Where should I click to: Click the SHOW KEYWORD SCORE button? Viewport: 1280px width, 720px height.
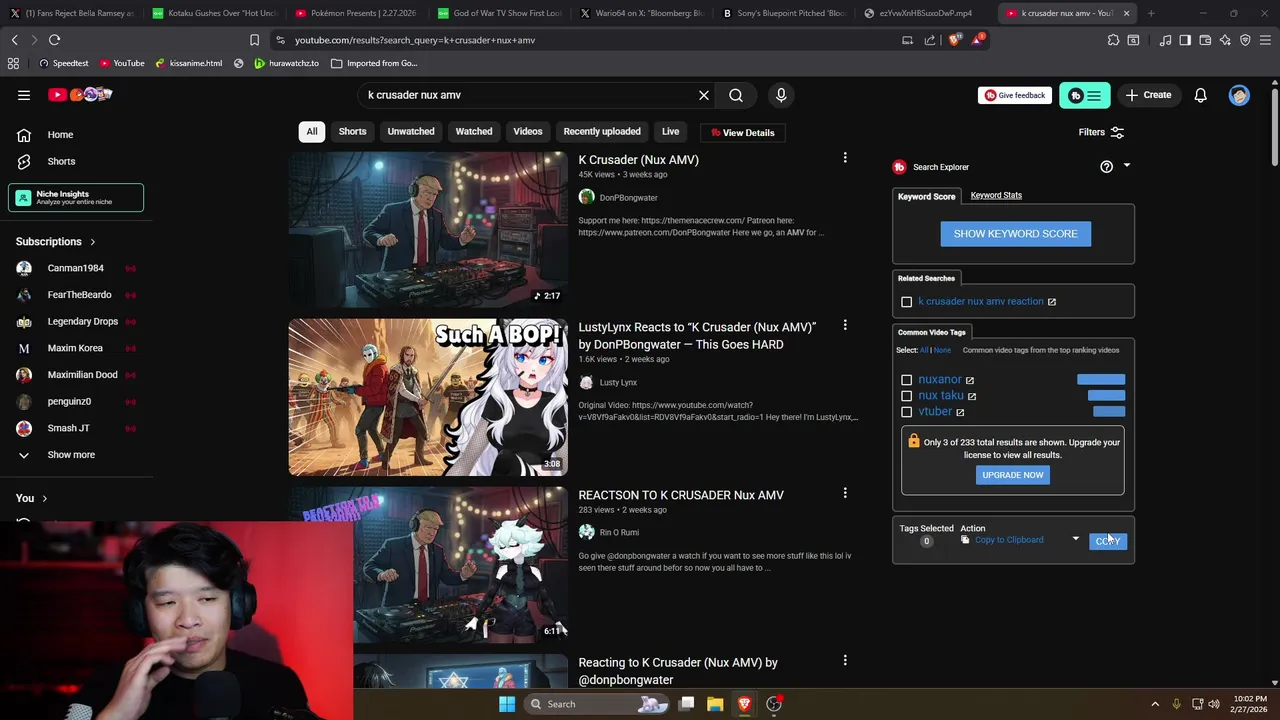click(1015, 234)
